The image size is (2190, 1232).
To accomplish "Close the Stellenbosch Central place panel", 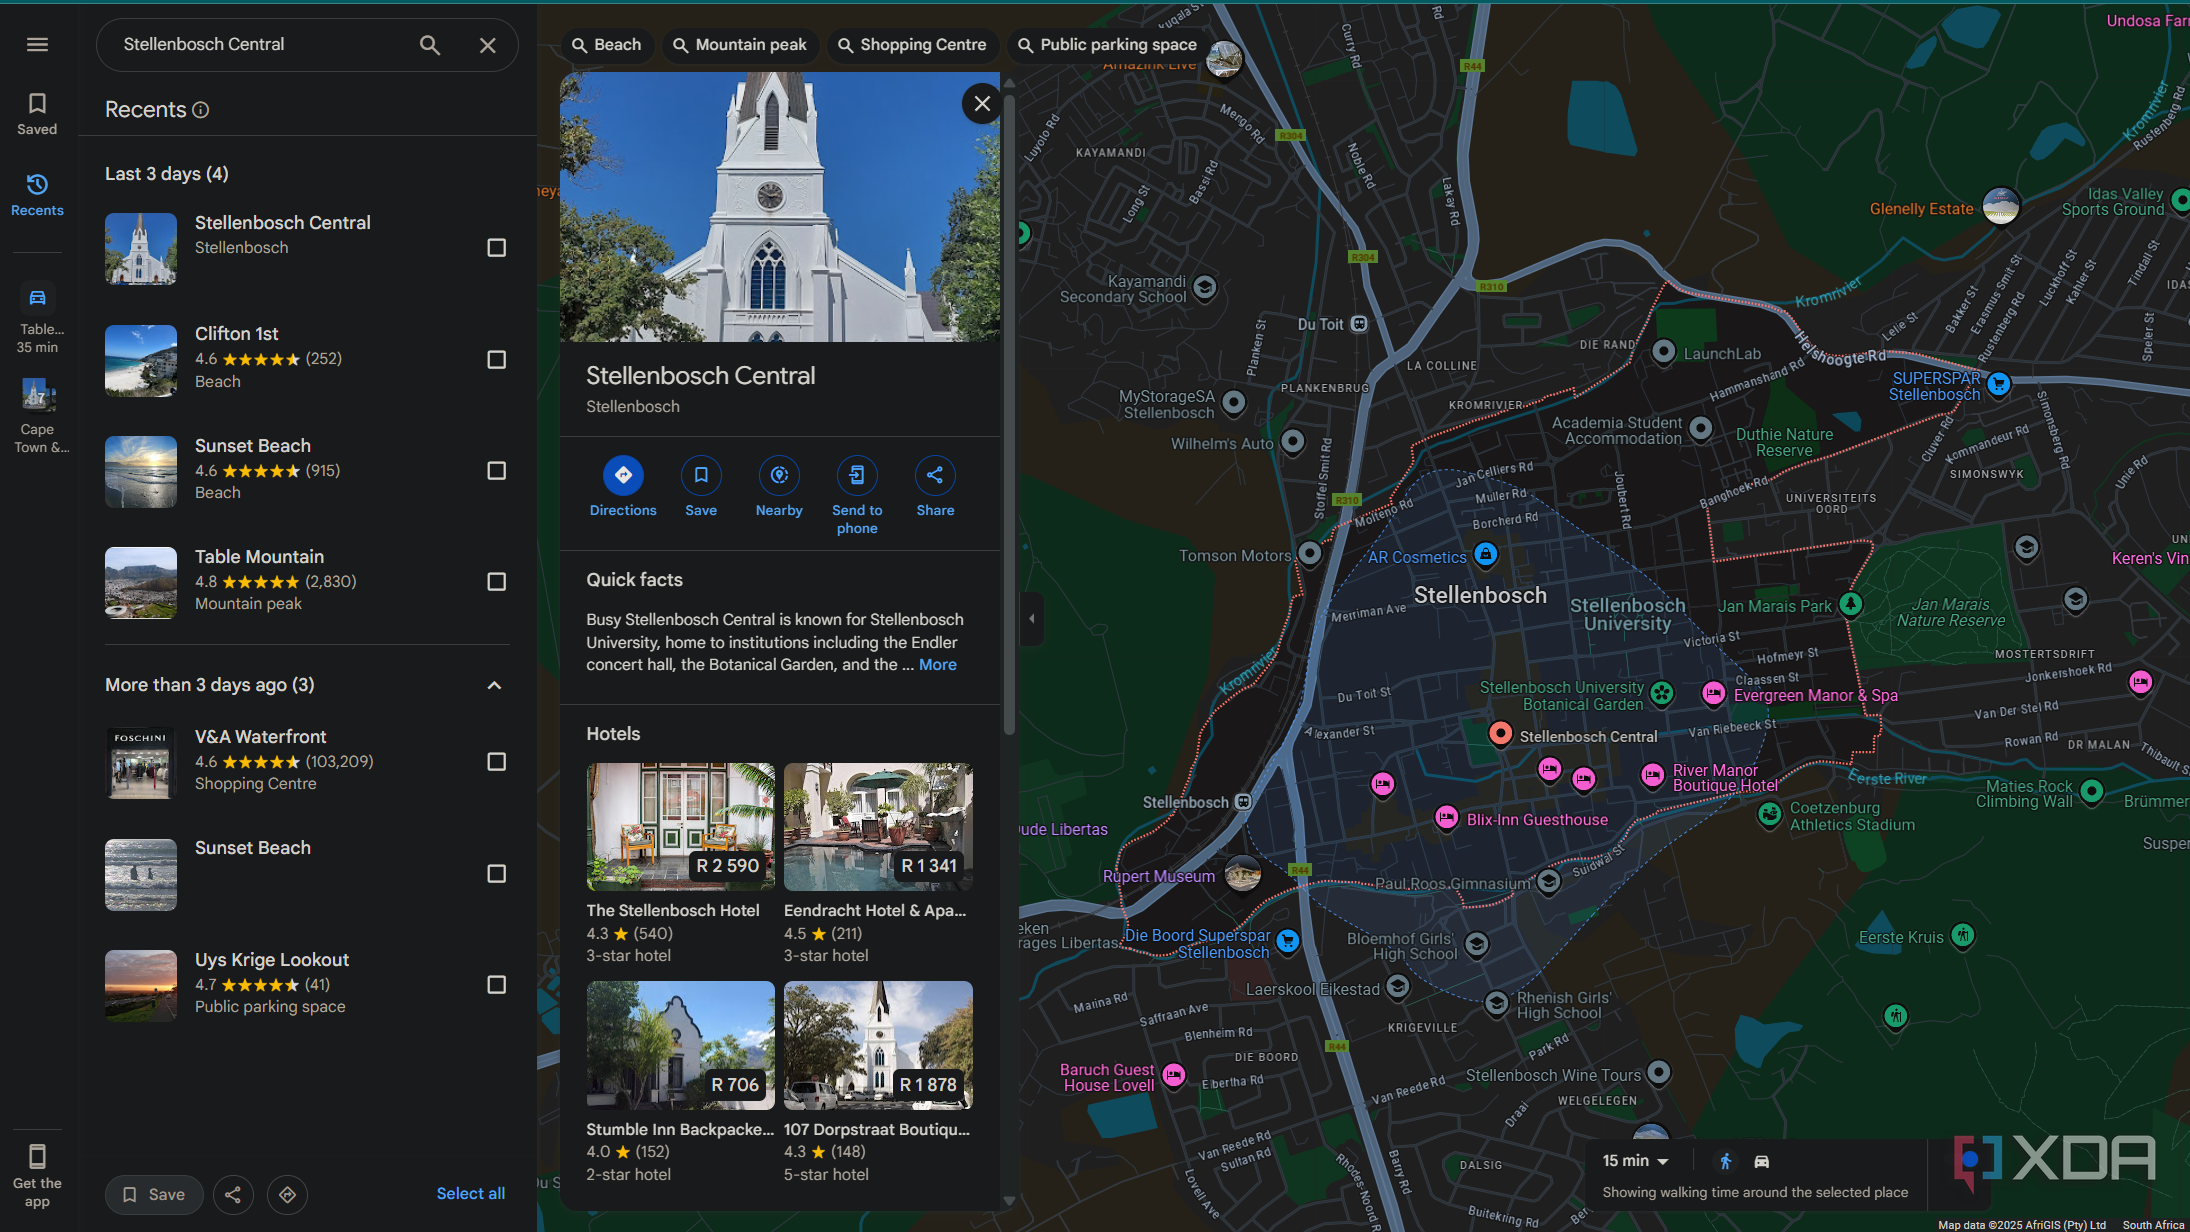I will click(982, 104).
